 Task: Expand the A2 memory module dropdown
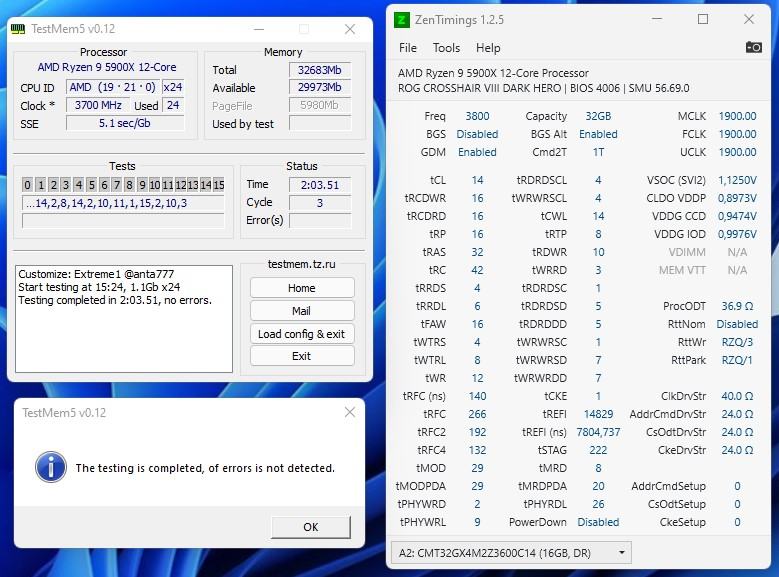tap(511, 553)
